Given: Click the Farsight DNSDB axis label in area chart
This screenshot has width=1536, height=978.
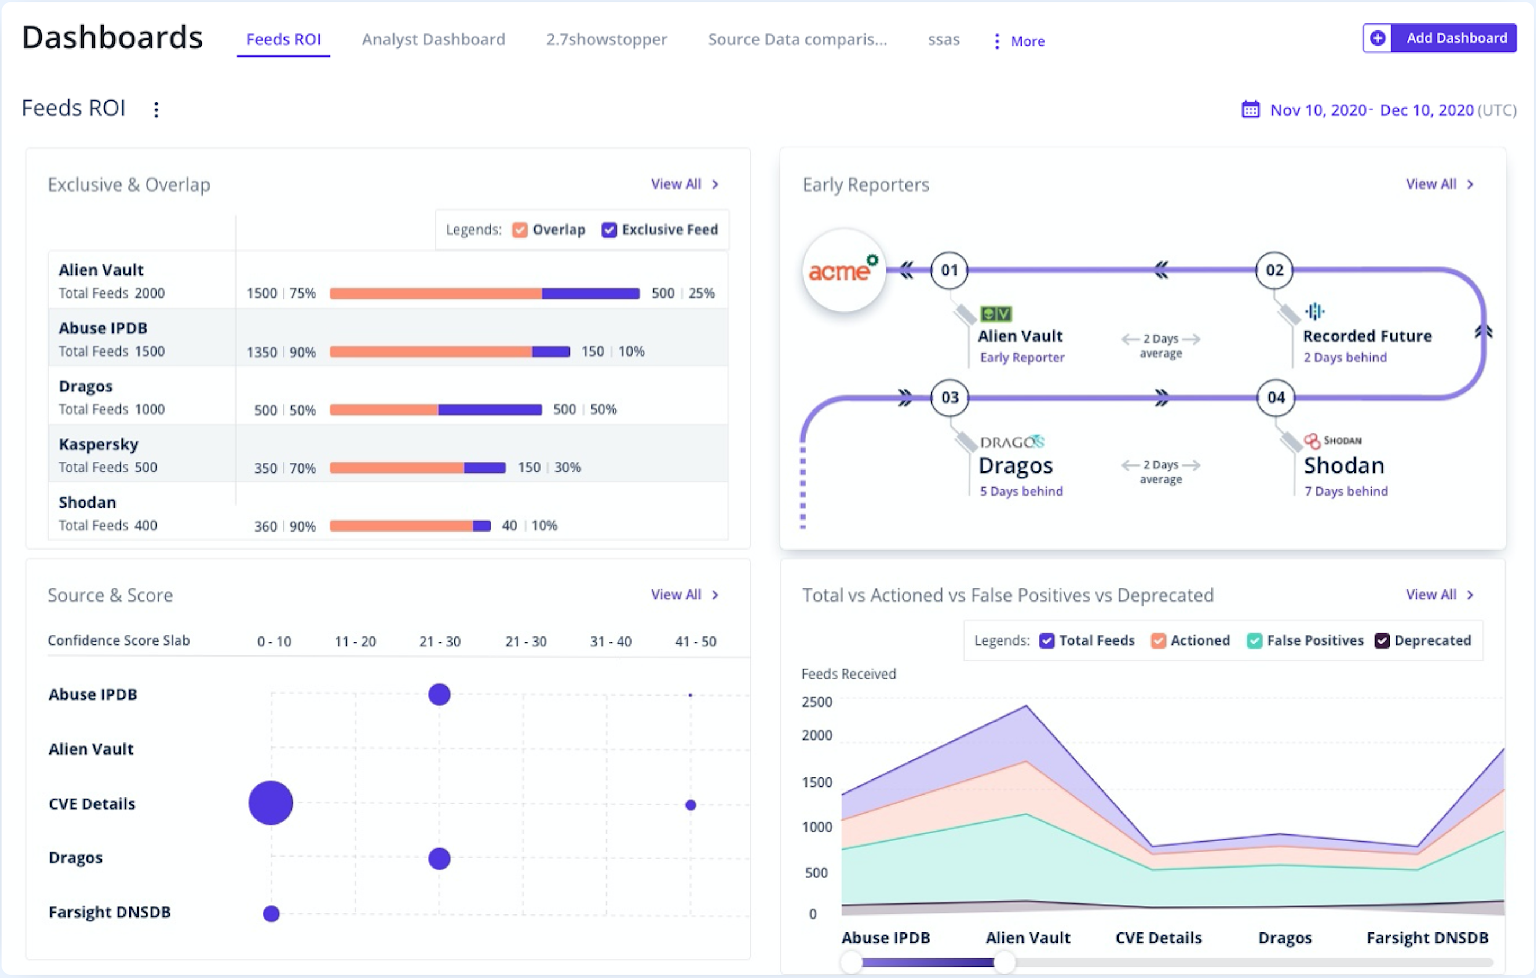Looking at the screenshot, I should (x=1427, y=938).
